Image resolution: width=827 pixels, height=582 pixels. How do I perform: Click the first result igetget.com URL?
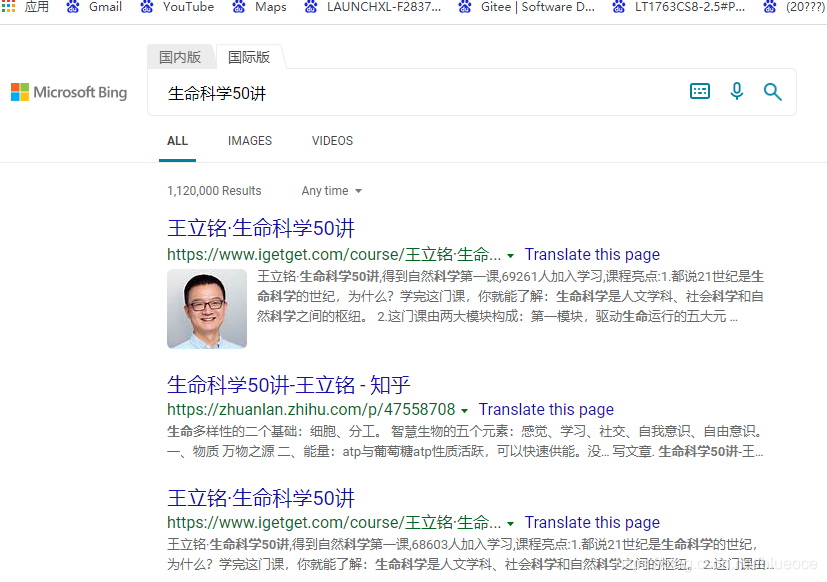coord(334,255)
